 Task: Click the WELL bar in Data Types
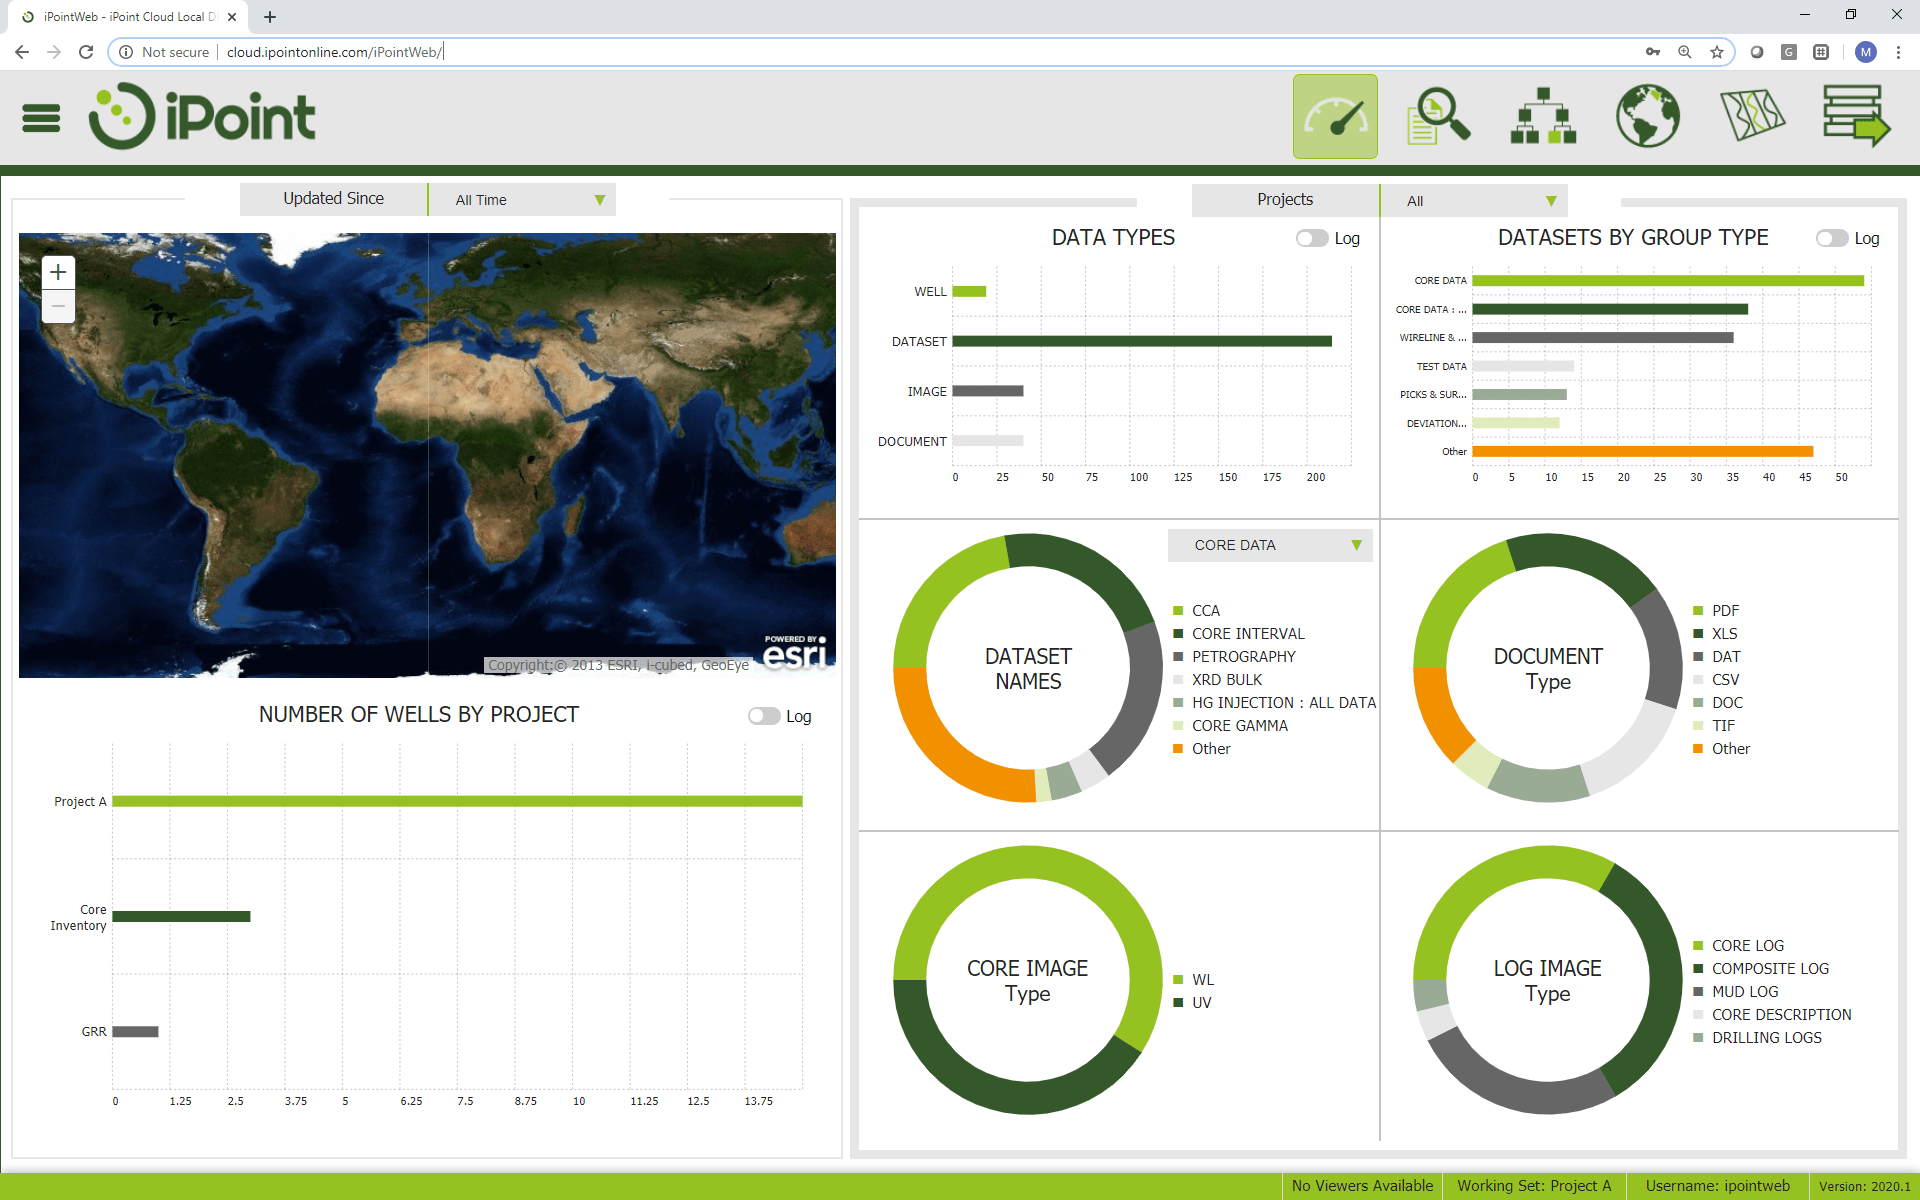[969, 291]
